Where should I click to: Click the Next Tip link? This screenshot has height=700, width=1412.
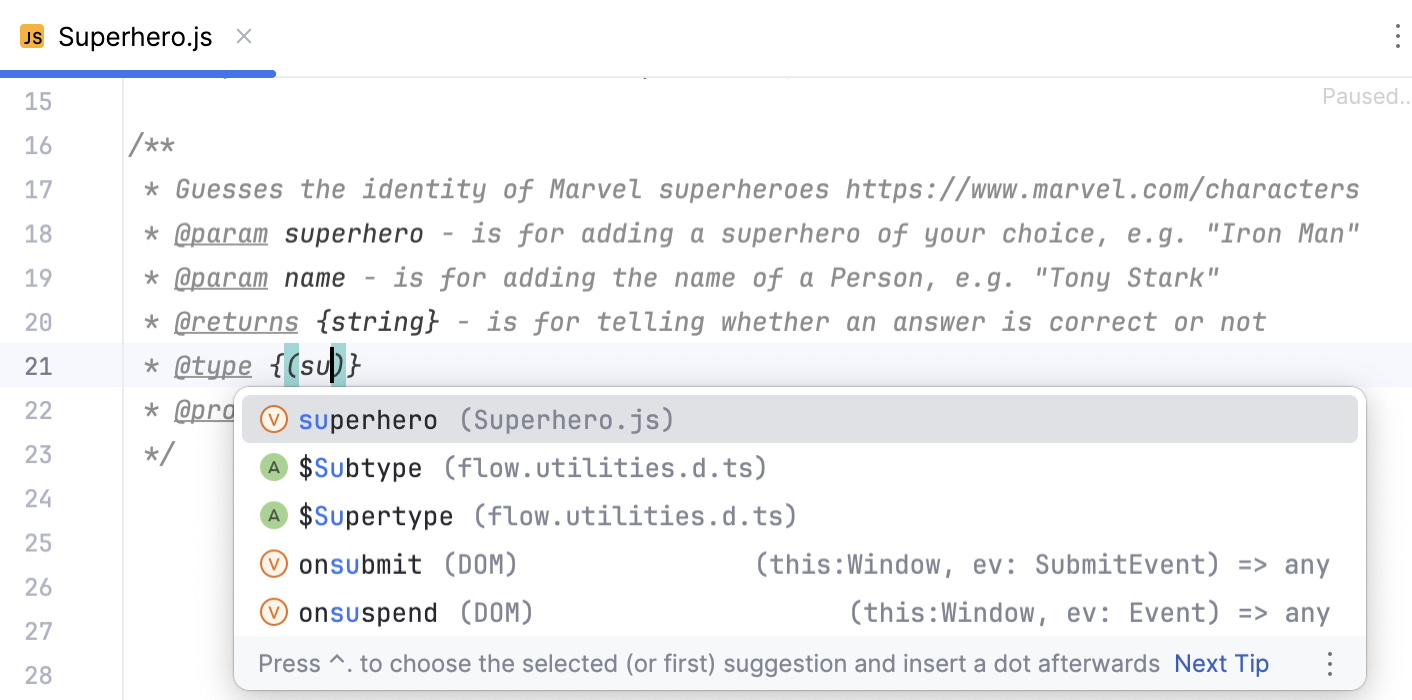click(1221, 663)
